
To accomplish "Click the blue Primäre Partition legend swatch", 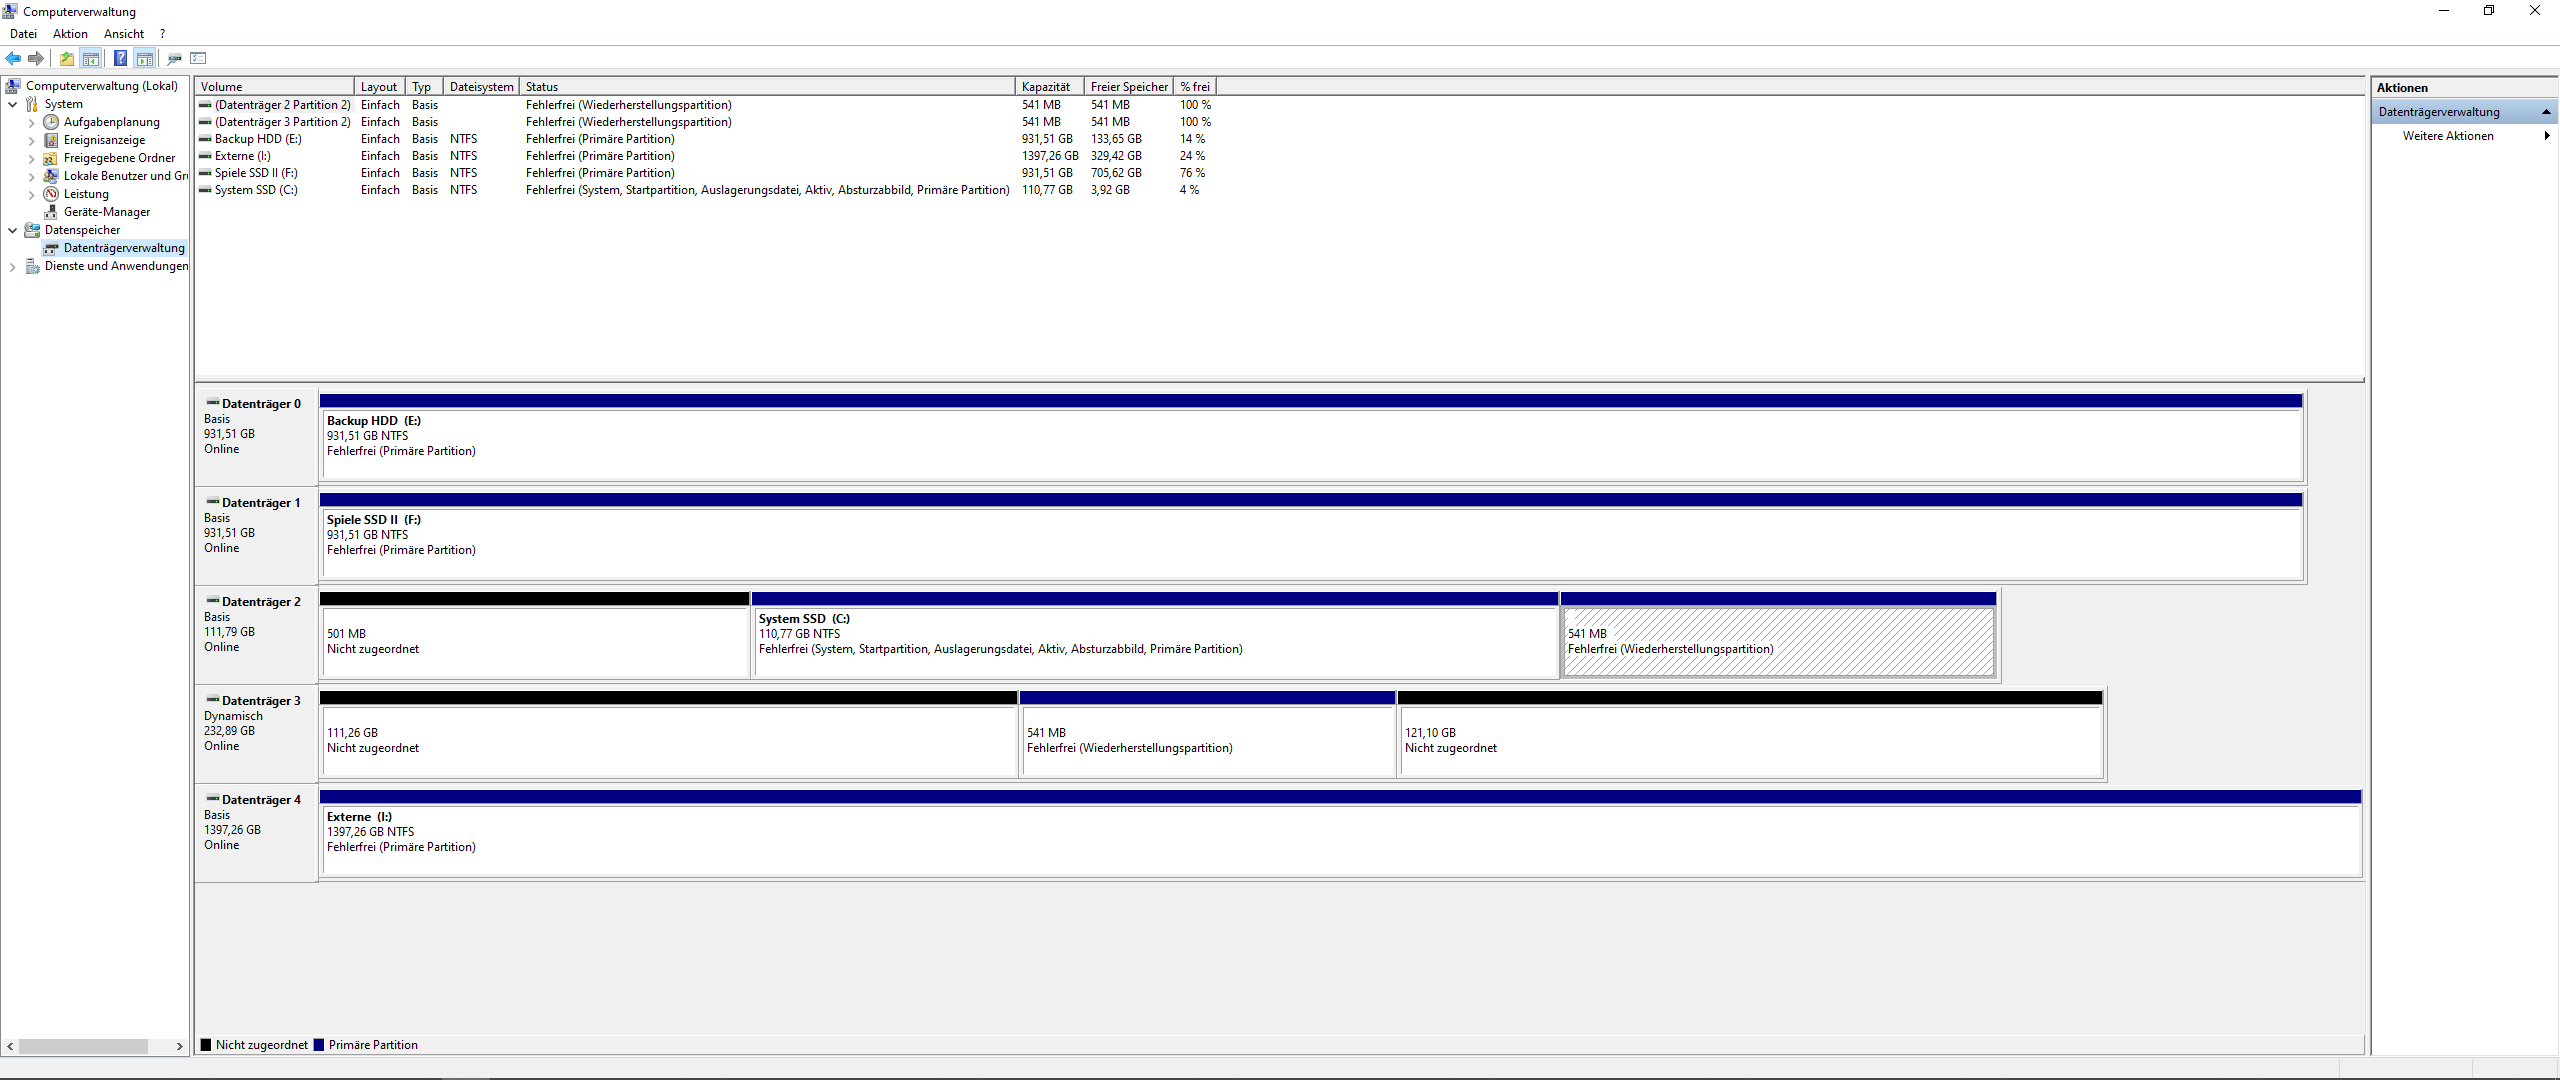I will click(x=319, y=1045).
